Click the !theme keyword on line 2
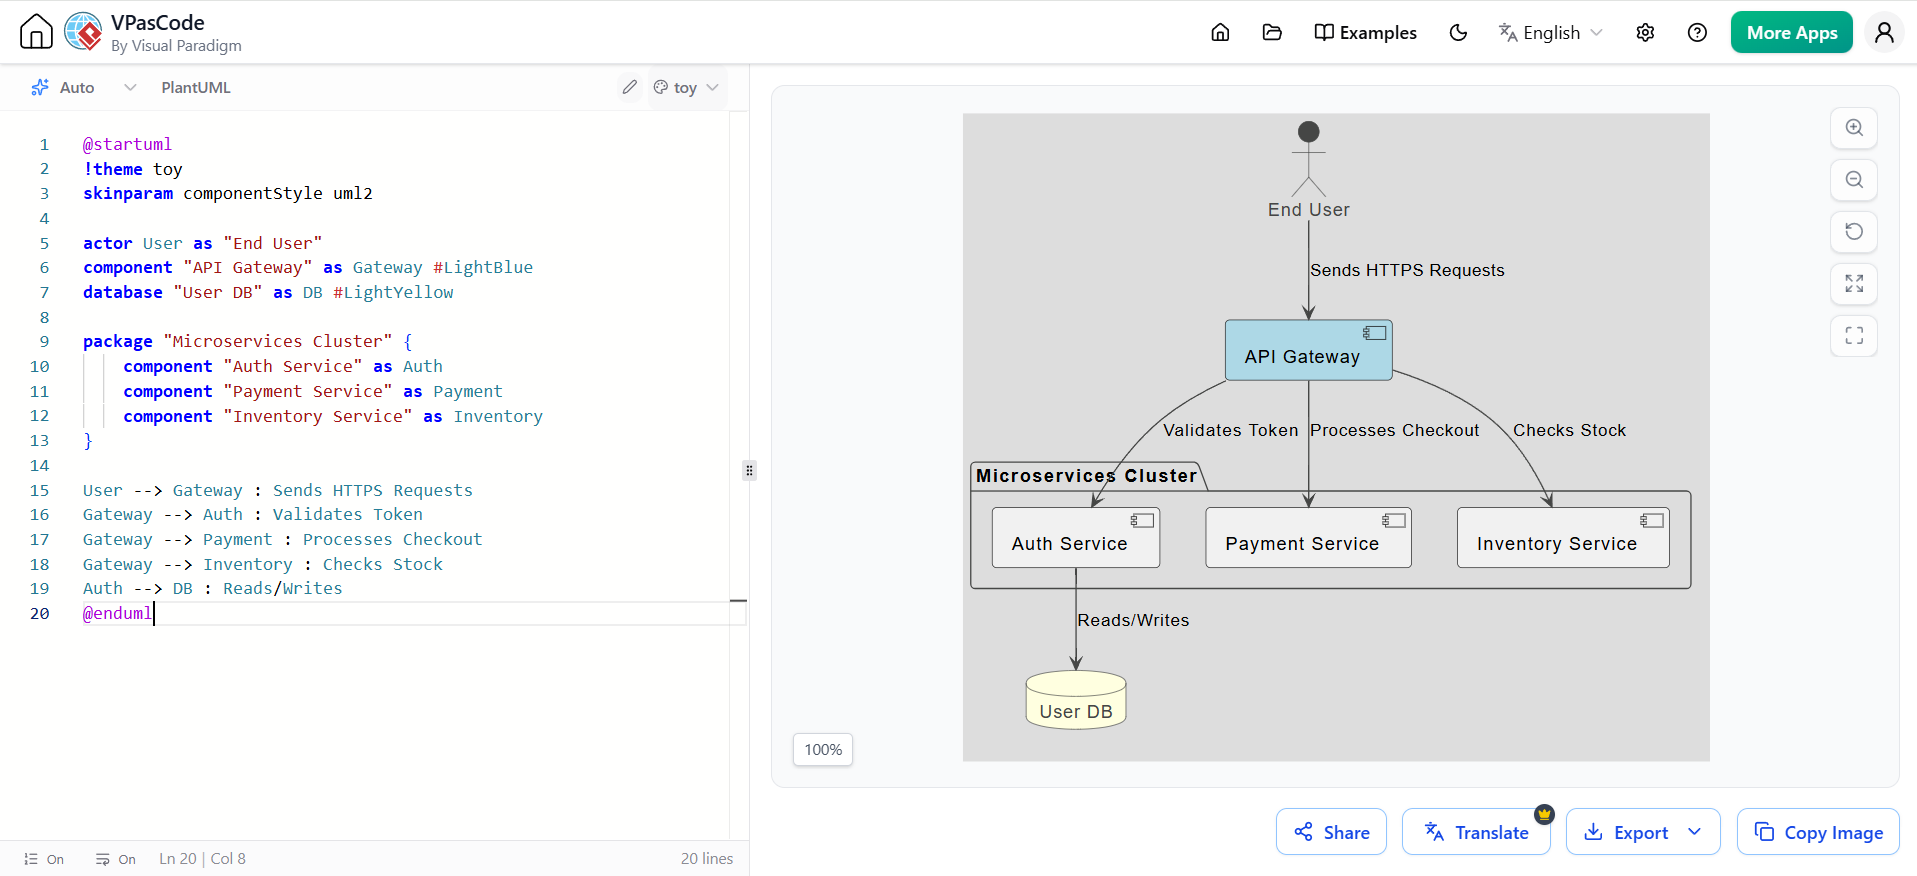 click(113, 170)
